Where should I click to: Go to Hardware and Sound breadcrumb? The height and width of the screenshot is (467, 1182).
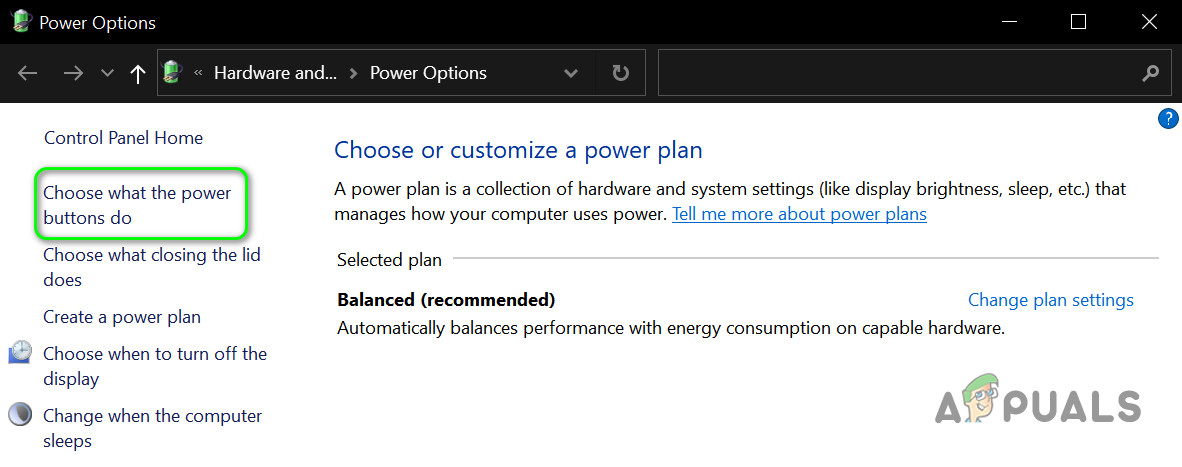[x=275, y=73]
